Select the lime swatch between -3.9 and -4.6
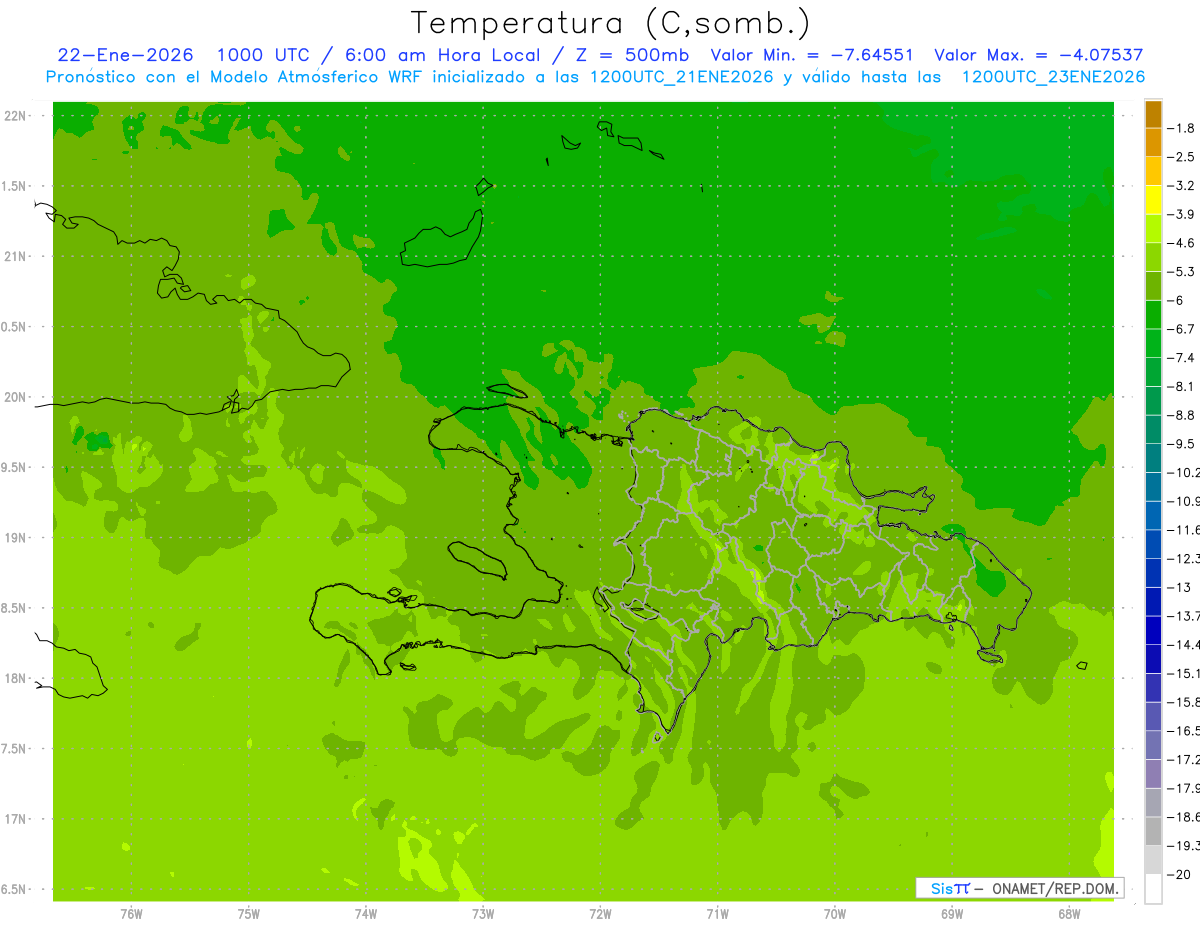Image resolution: width=1200 pixels, height=927 pixels. (1153, 229)
